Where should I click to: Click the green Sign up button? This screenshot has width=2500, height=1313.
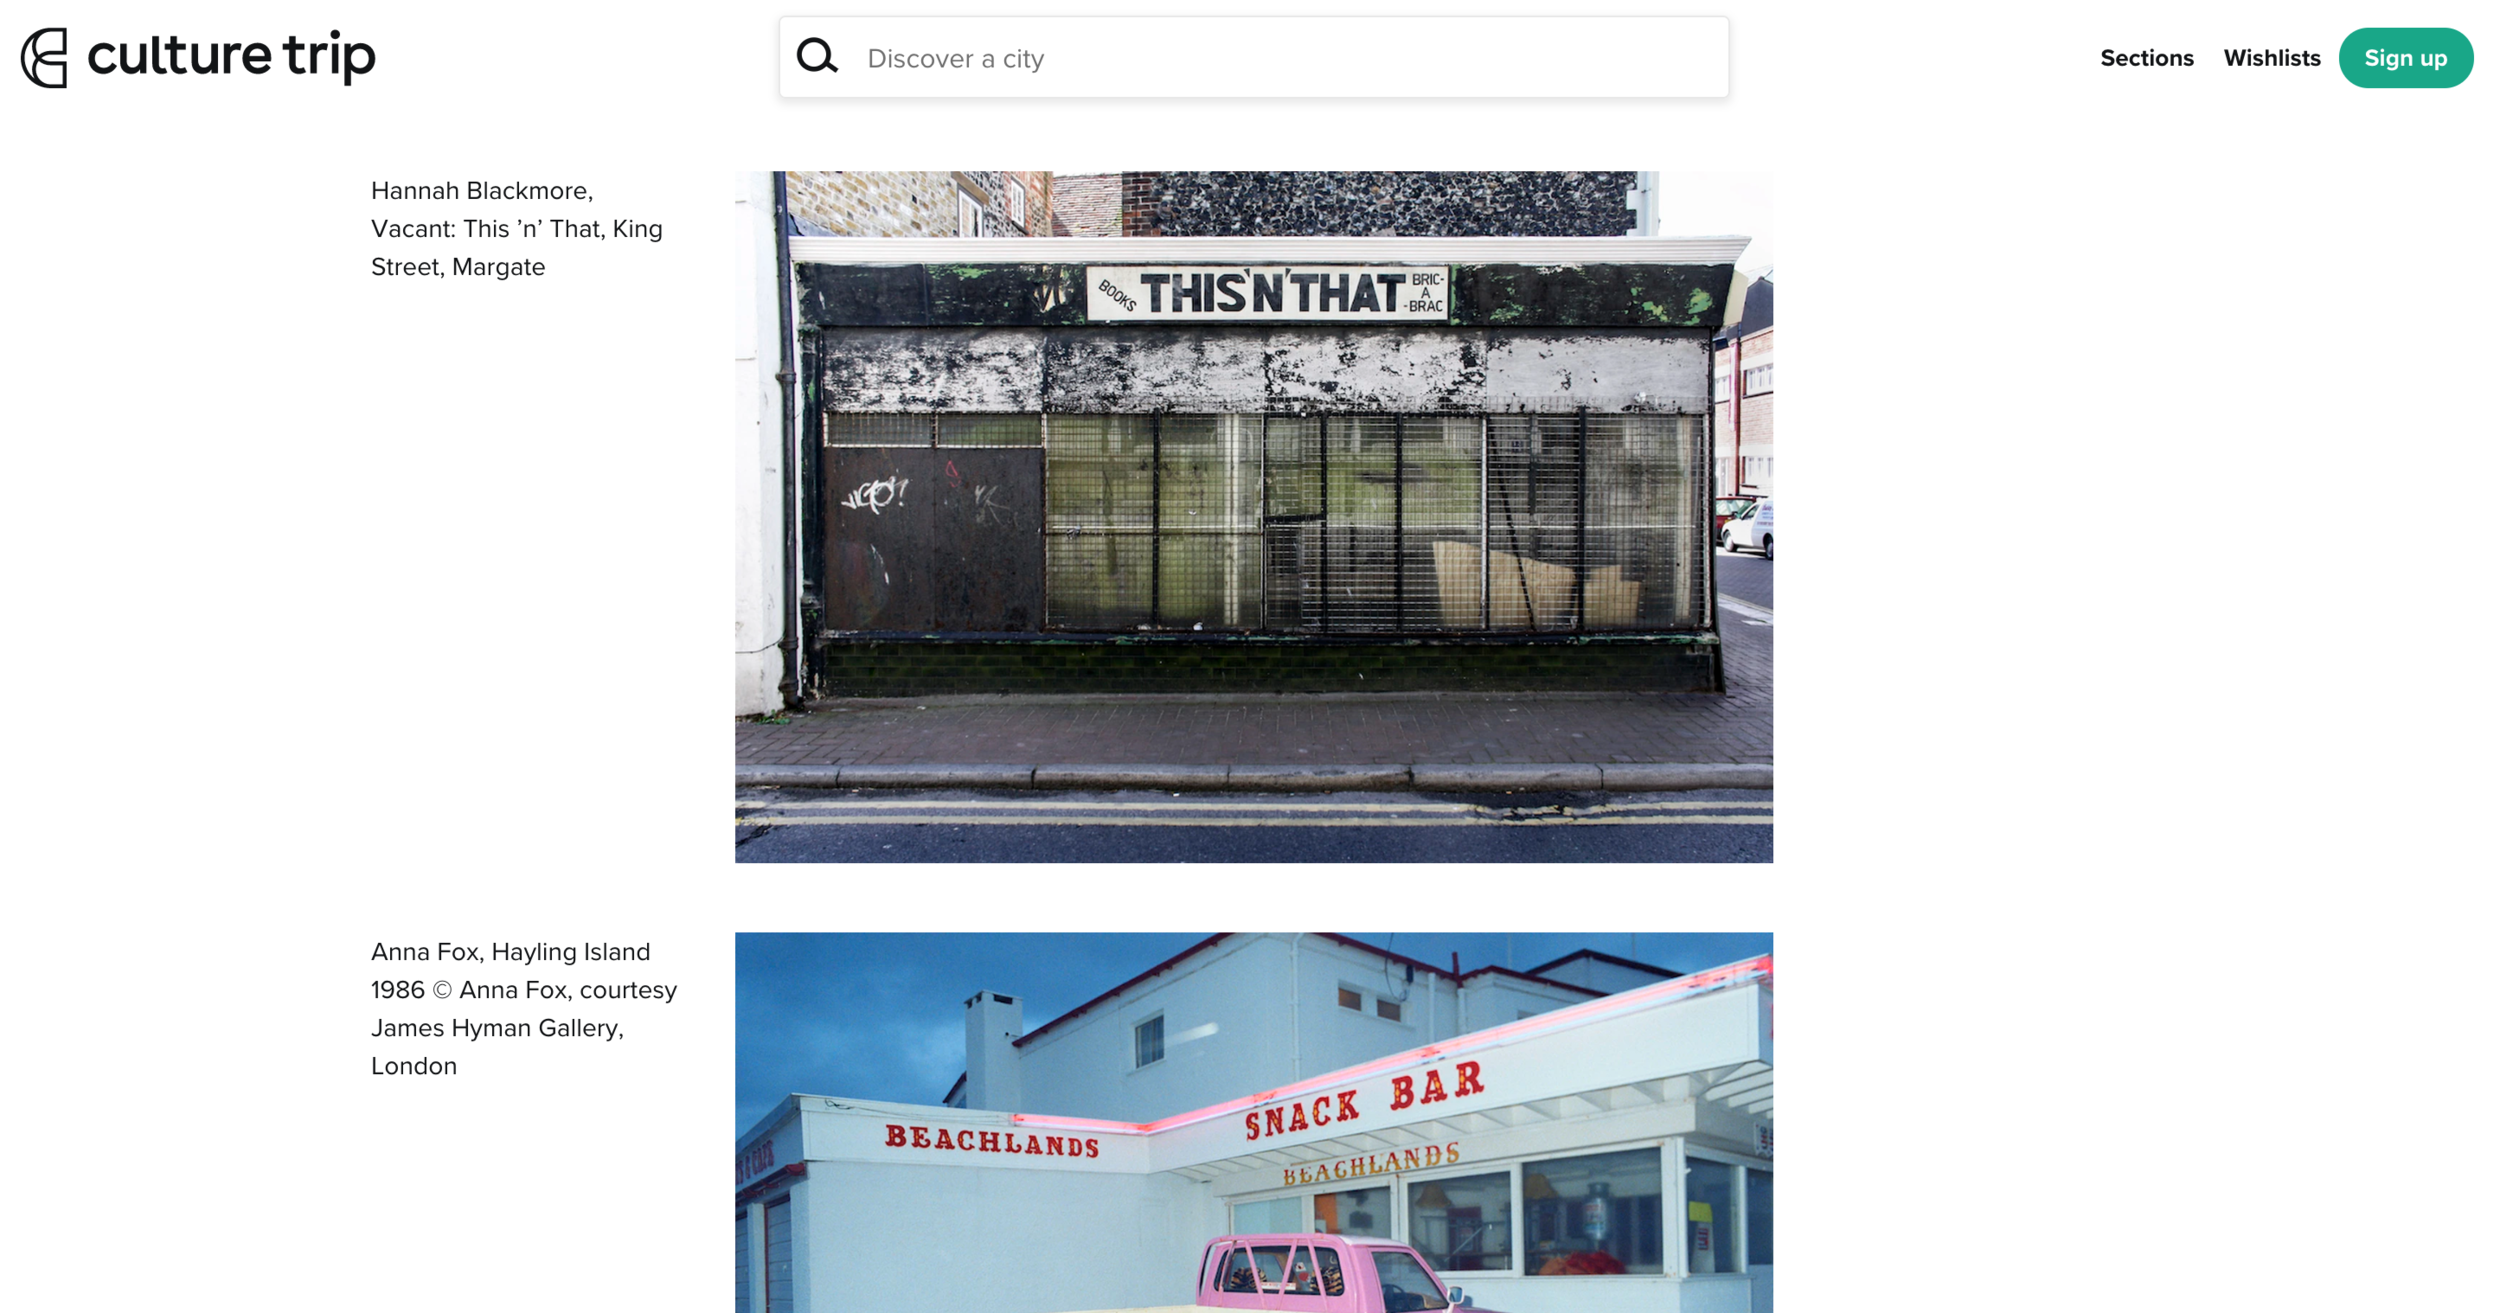pos(2405,58)
